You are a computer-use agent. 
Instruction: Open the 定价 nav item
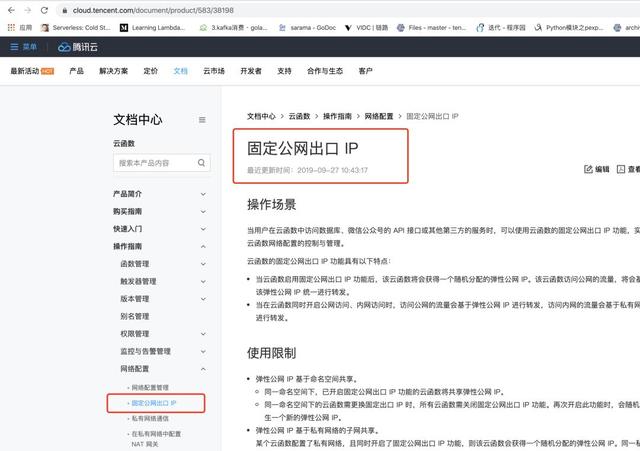point(151,71)
